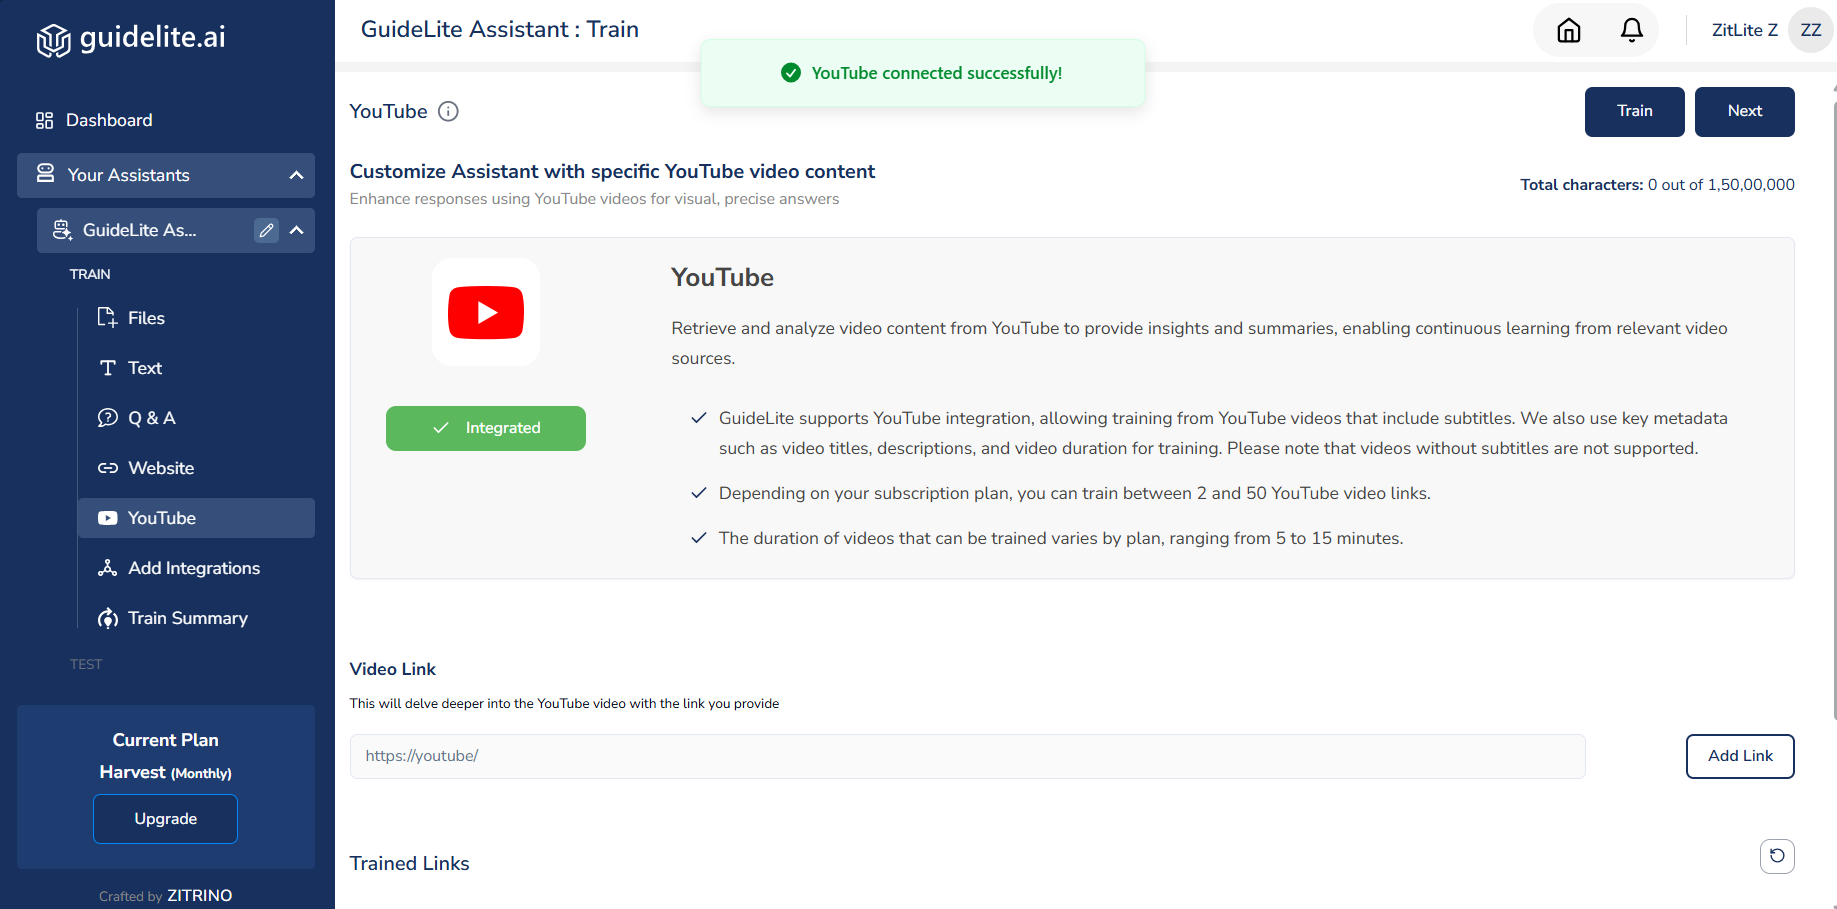The image size is (1837, 909).
Task: Select YouTube in the sidebar
Action: coord(196,518)
